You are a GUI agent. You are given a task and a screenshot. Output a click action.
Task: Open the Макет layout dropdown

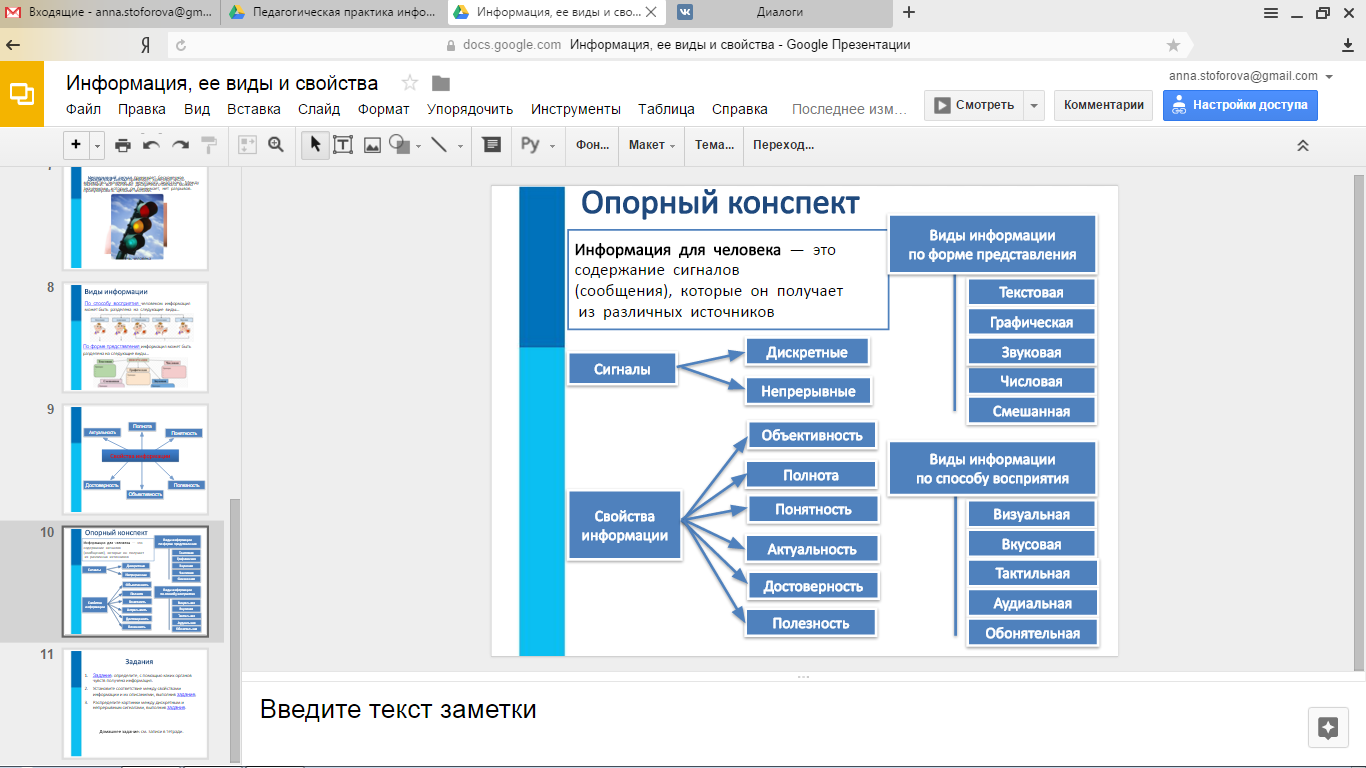[x=652, y=145]
